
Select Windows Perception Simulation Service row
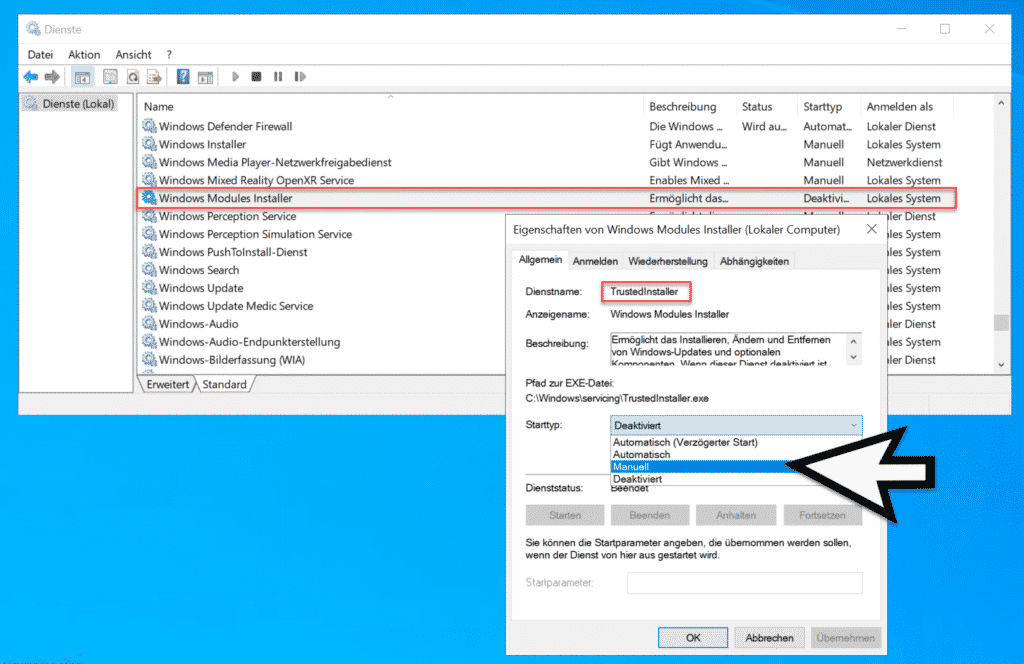pyautogui.click(x=323, y=234)
